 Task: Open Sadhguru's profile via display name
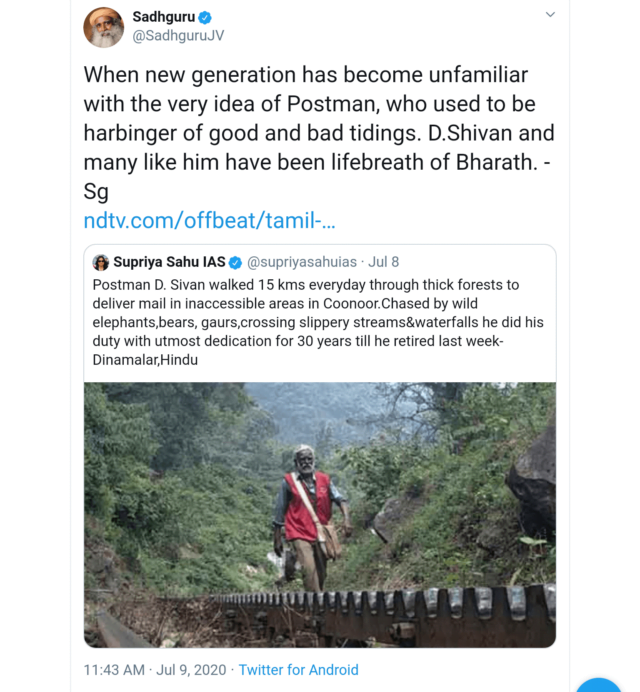(x=165, y=17)
